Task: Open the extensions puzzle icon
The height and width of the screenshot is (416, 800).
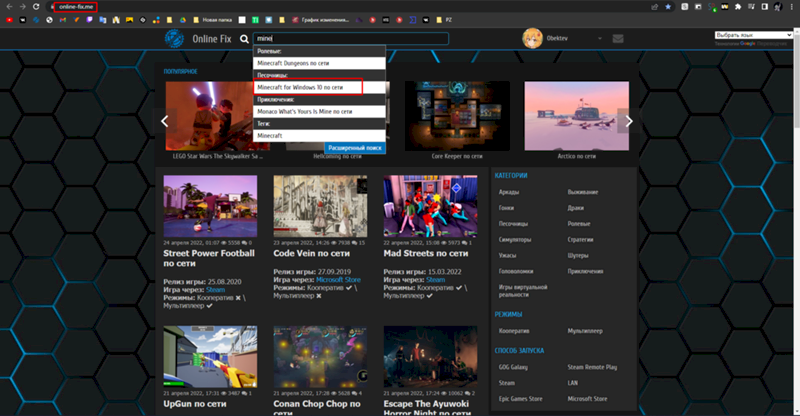Action: pyautogui.click(x=738, y=7)
